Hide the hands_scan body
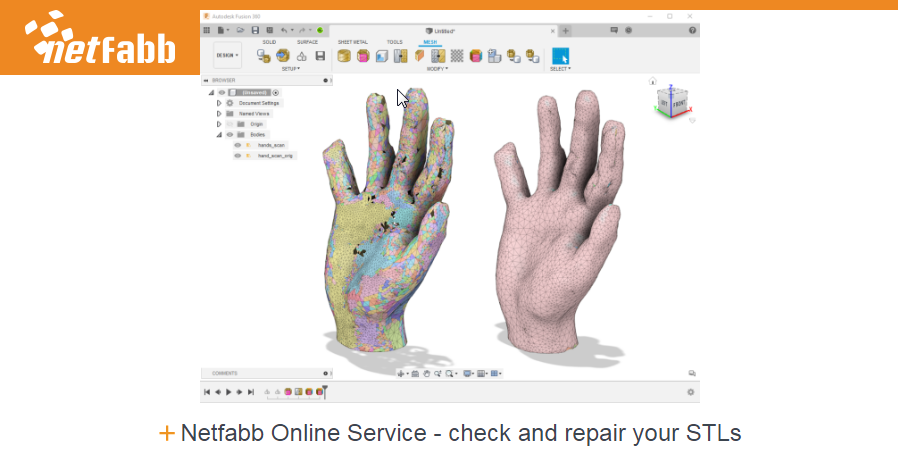The height and width of the screenshot is (460, 898). (x=238, y=145)
